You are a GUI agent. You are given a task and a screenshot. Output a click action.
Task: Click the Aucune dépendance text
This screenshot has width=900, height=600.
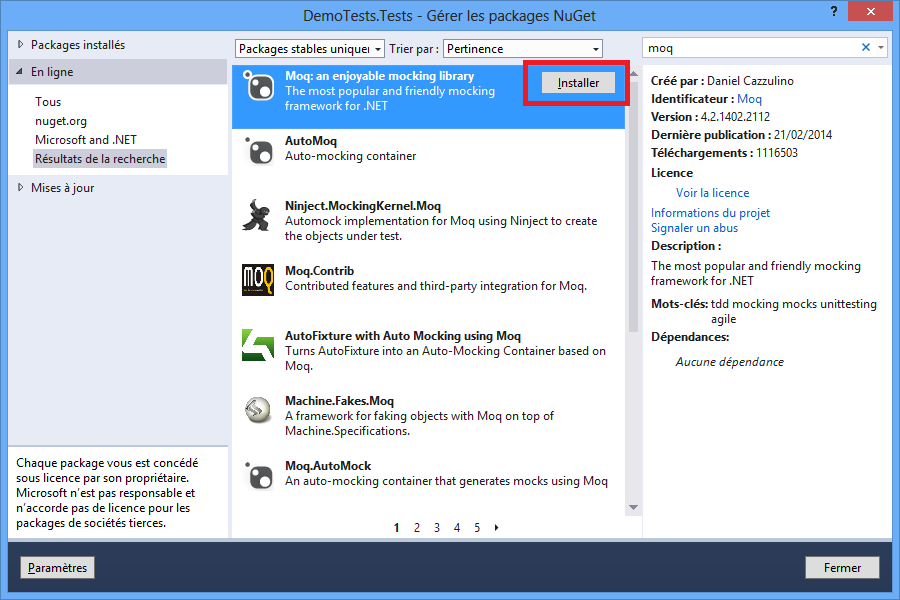point(730,362)
